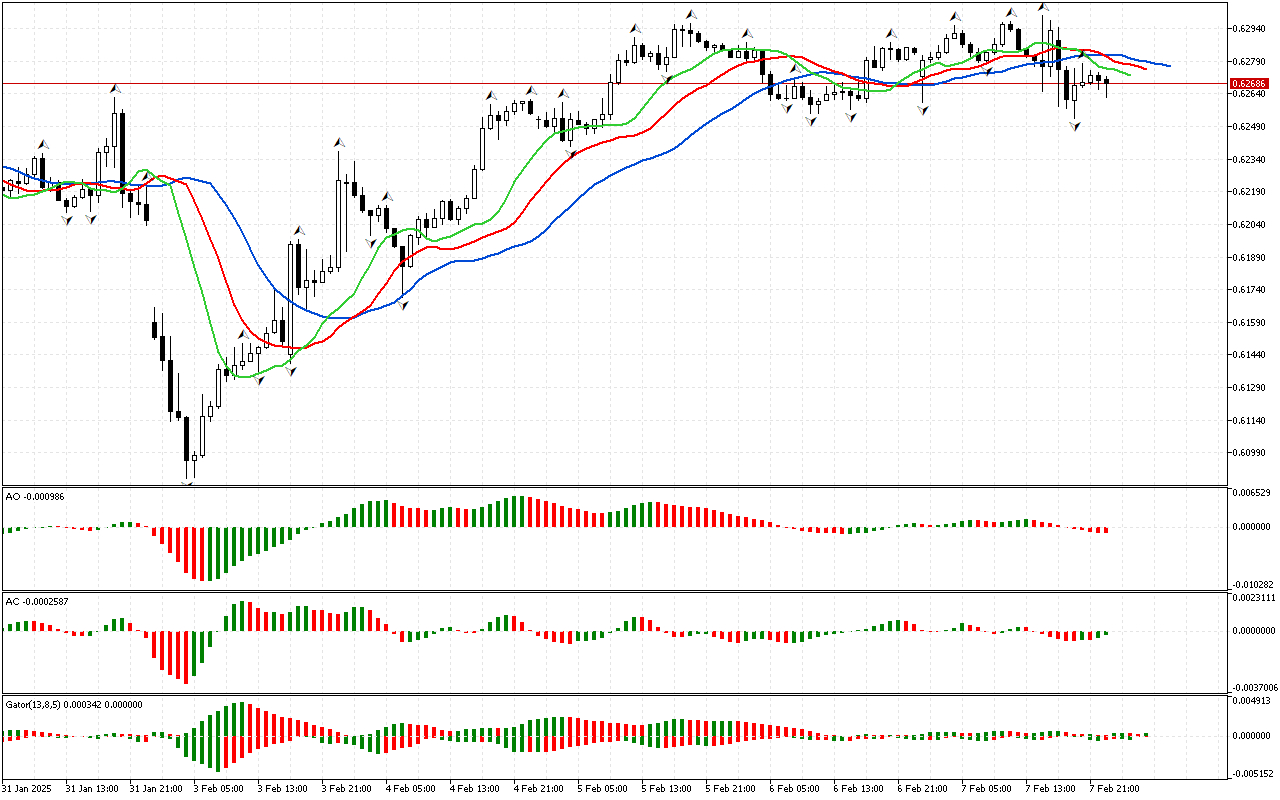Click the 31 Jan 2025 date label
Screen dimensions: 1280x800
tap(25, 788)
